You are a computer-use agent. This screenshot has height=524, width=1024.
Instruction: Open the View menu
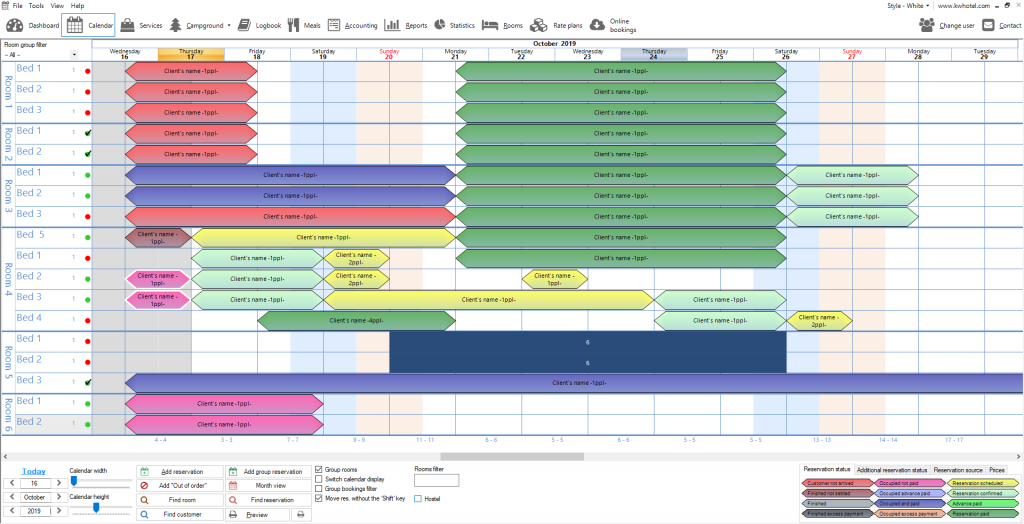coord(57,5)
